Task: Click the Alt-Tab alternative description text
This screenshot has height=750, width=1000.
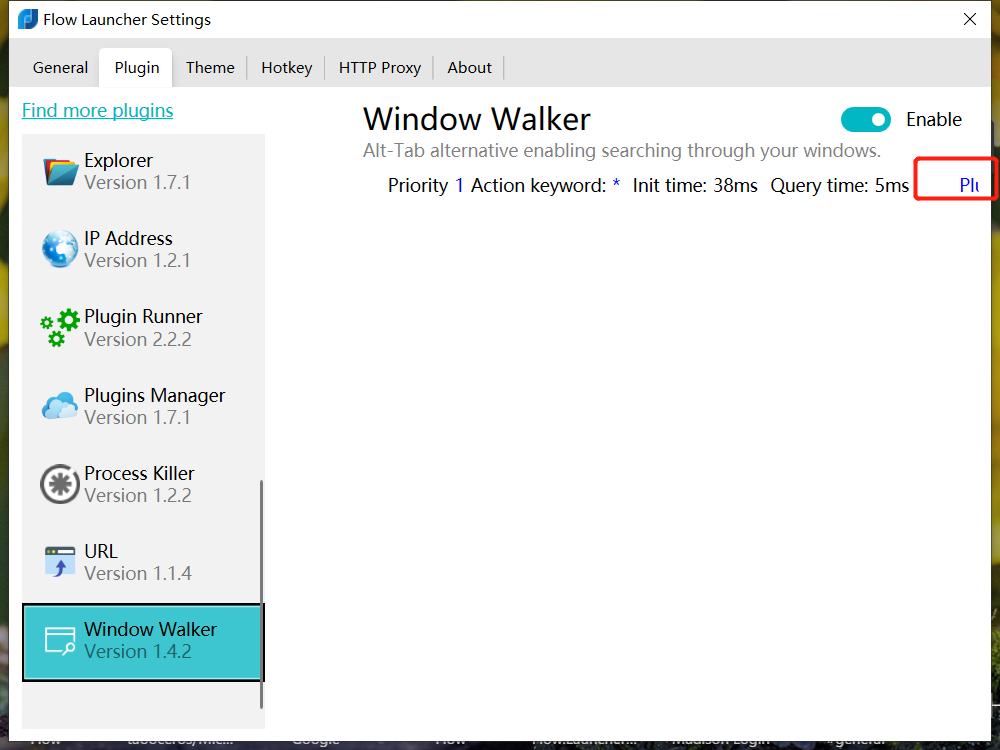Action: click(622, 151)
